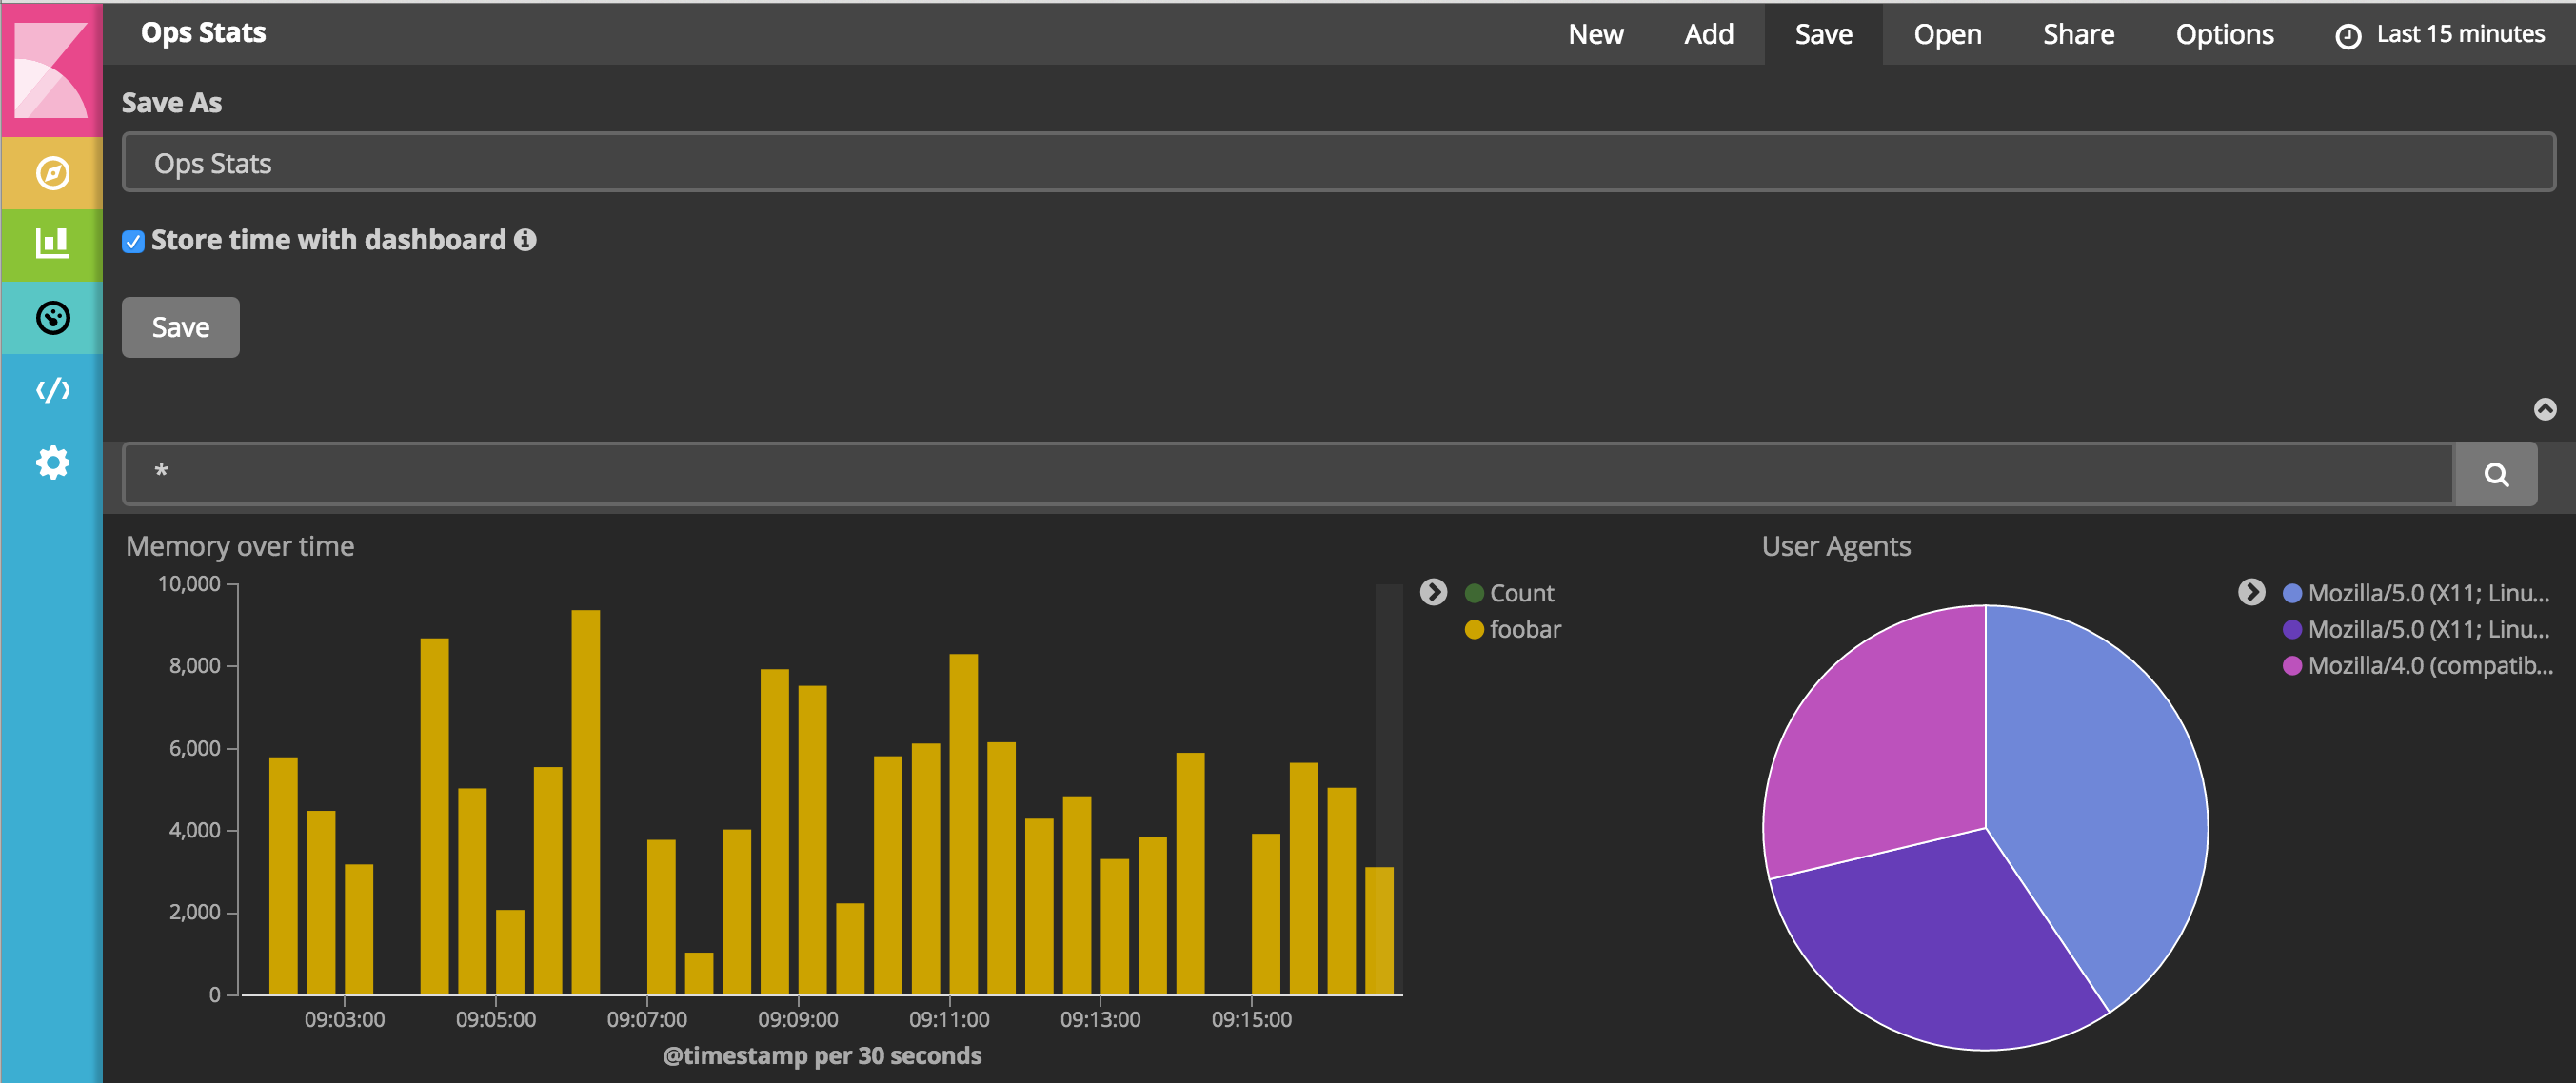Select Share in the top menu
The height and width of the screenshot is (1083, 2576).
(x=2078, y=34)
